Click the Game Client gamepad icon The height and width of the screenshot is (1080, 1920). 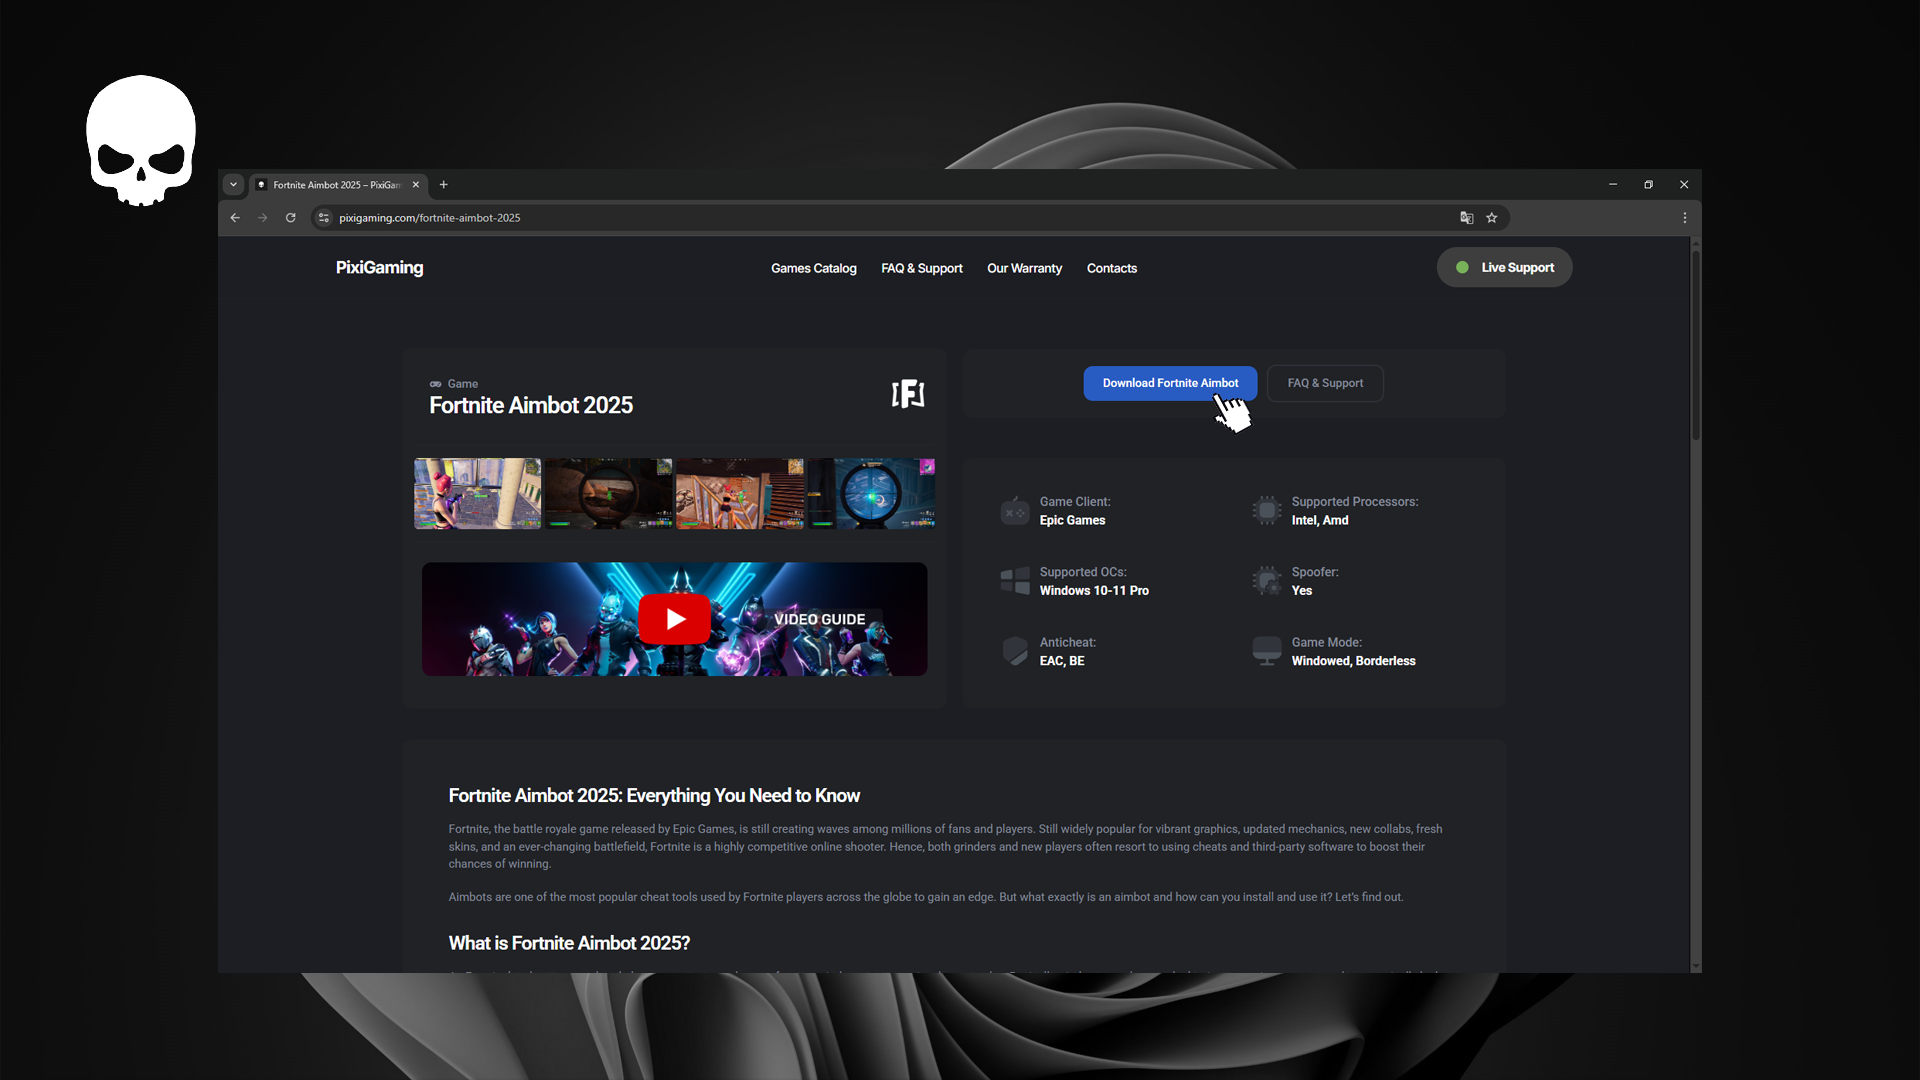coord(1014,511)
